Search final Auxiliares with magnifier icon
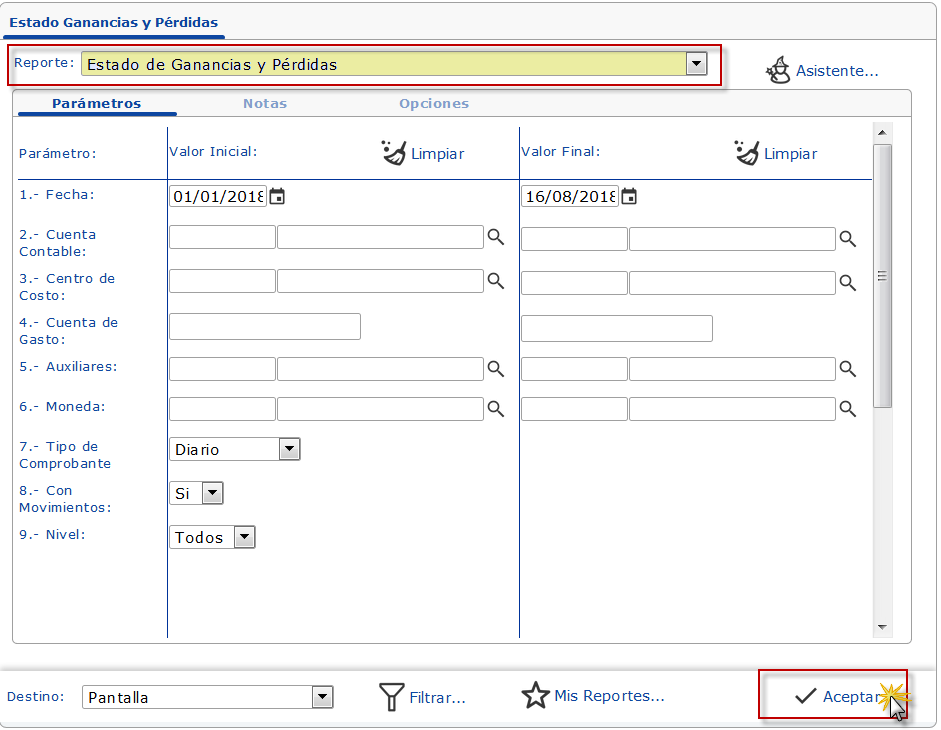The height and width of the screenshot is (730, 941). coord(847,369)
